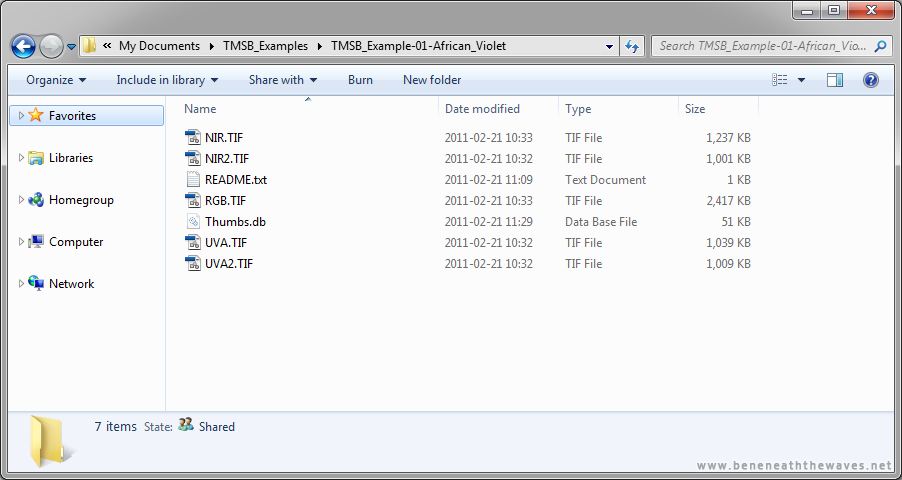Click the 2011-02-21 11:29 date cell

[488, 222]
